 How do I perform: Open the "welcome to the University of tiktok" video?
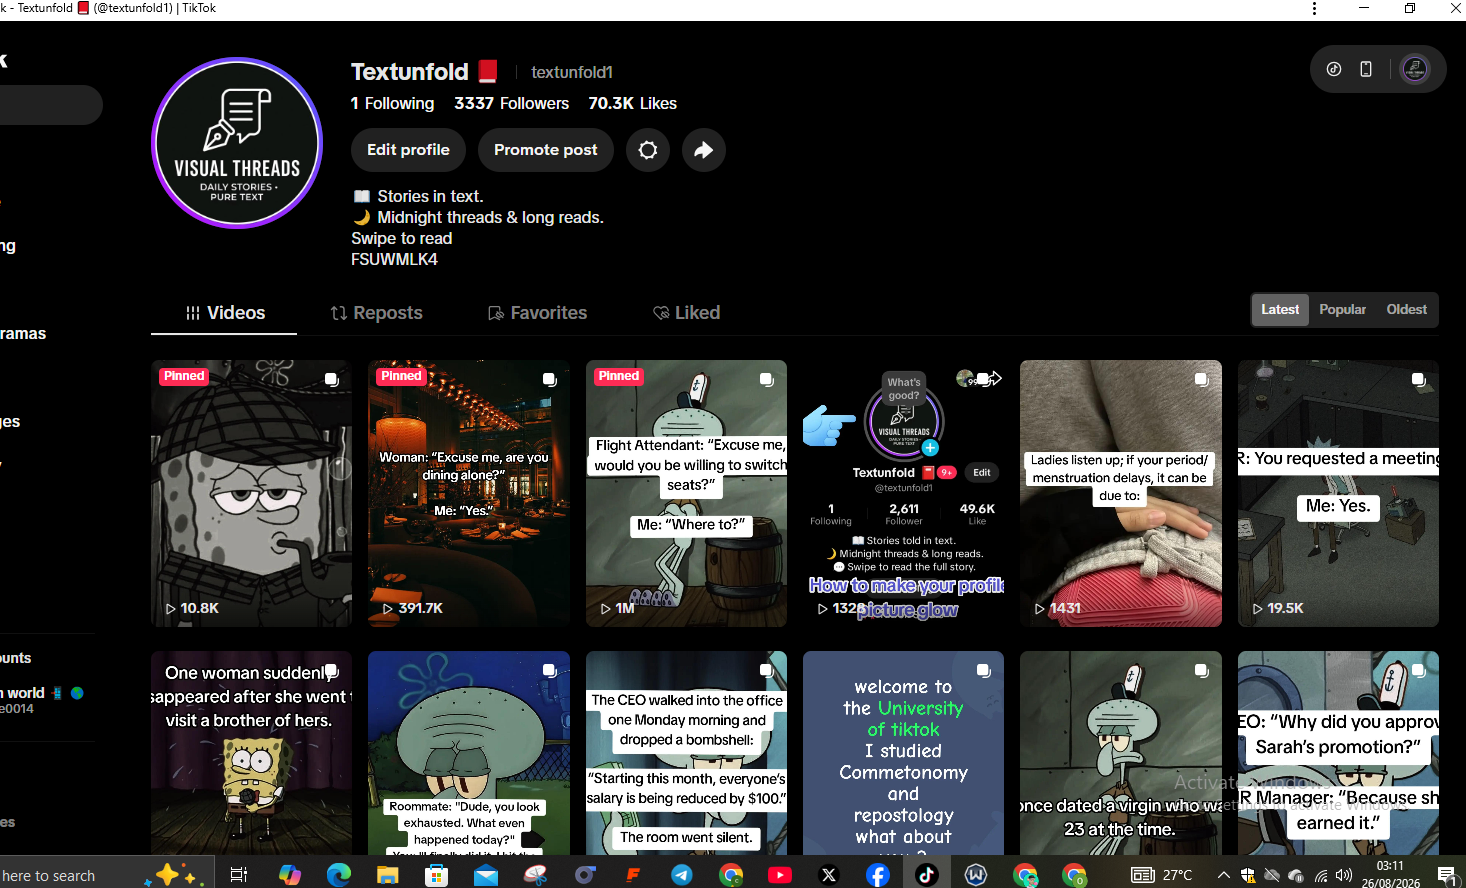[x=904, y=753]
